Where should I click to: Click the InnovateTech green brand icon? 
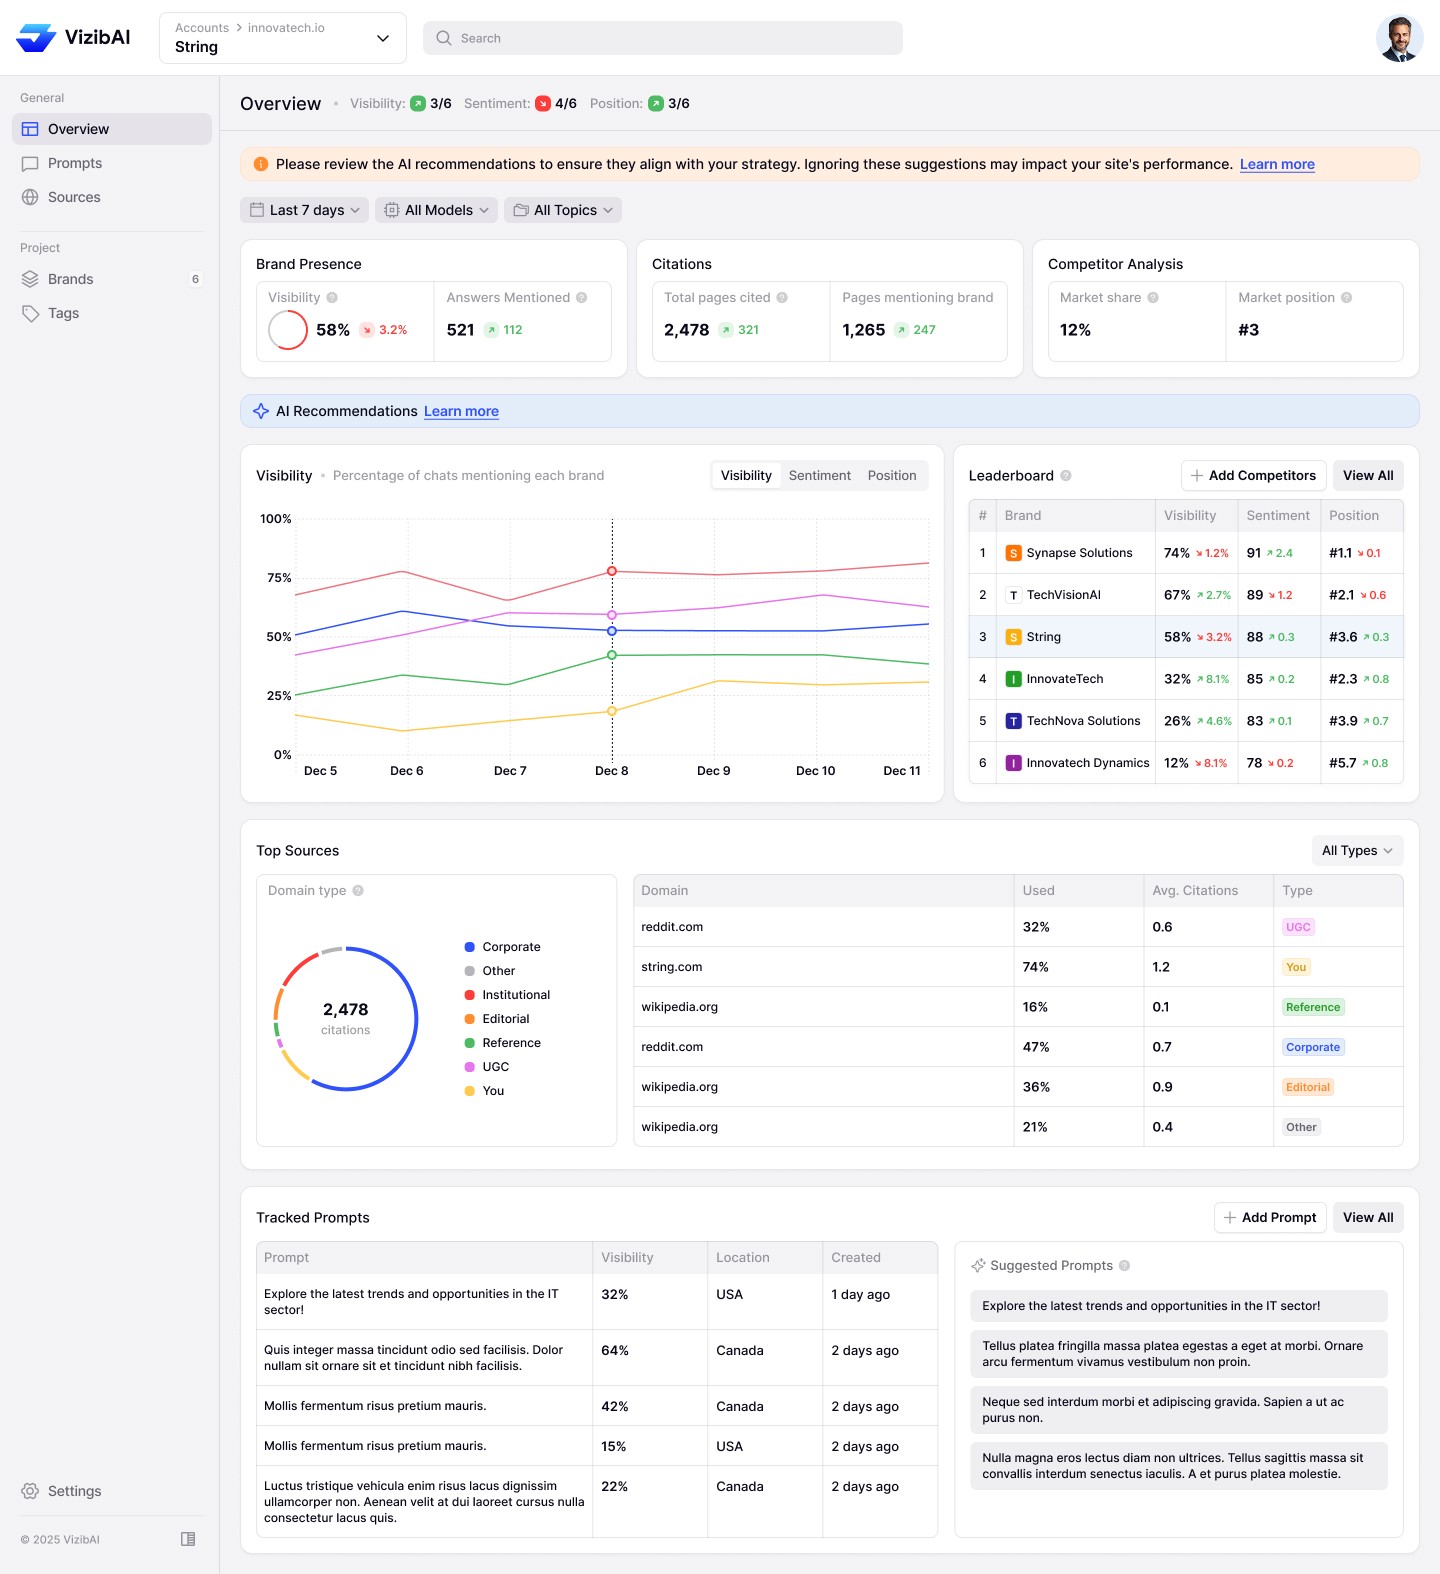point(1014,679)
